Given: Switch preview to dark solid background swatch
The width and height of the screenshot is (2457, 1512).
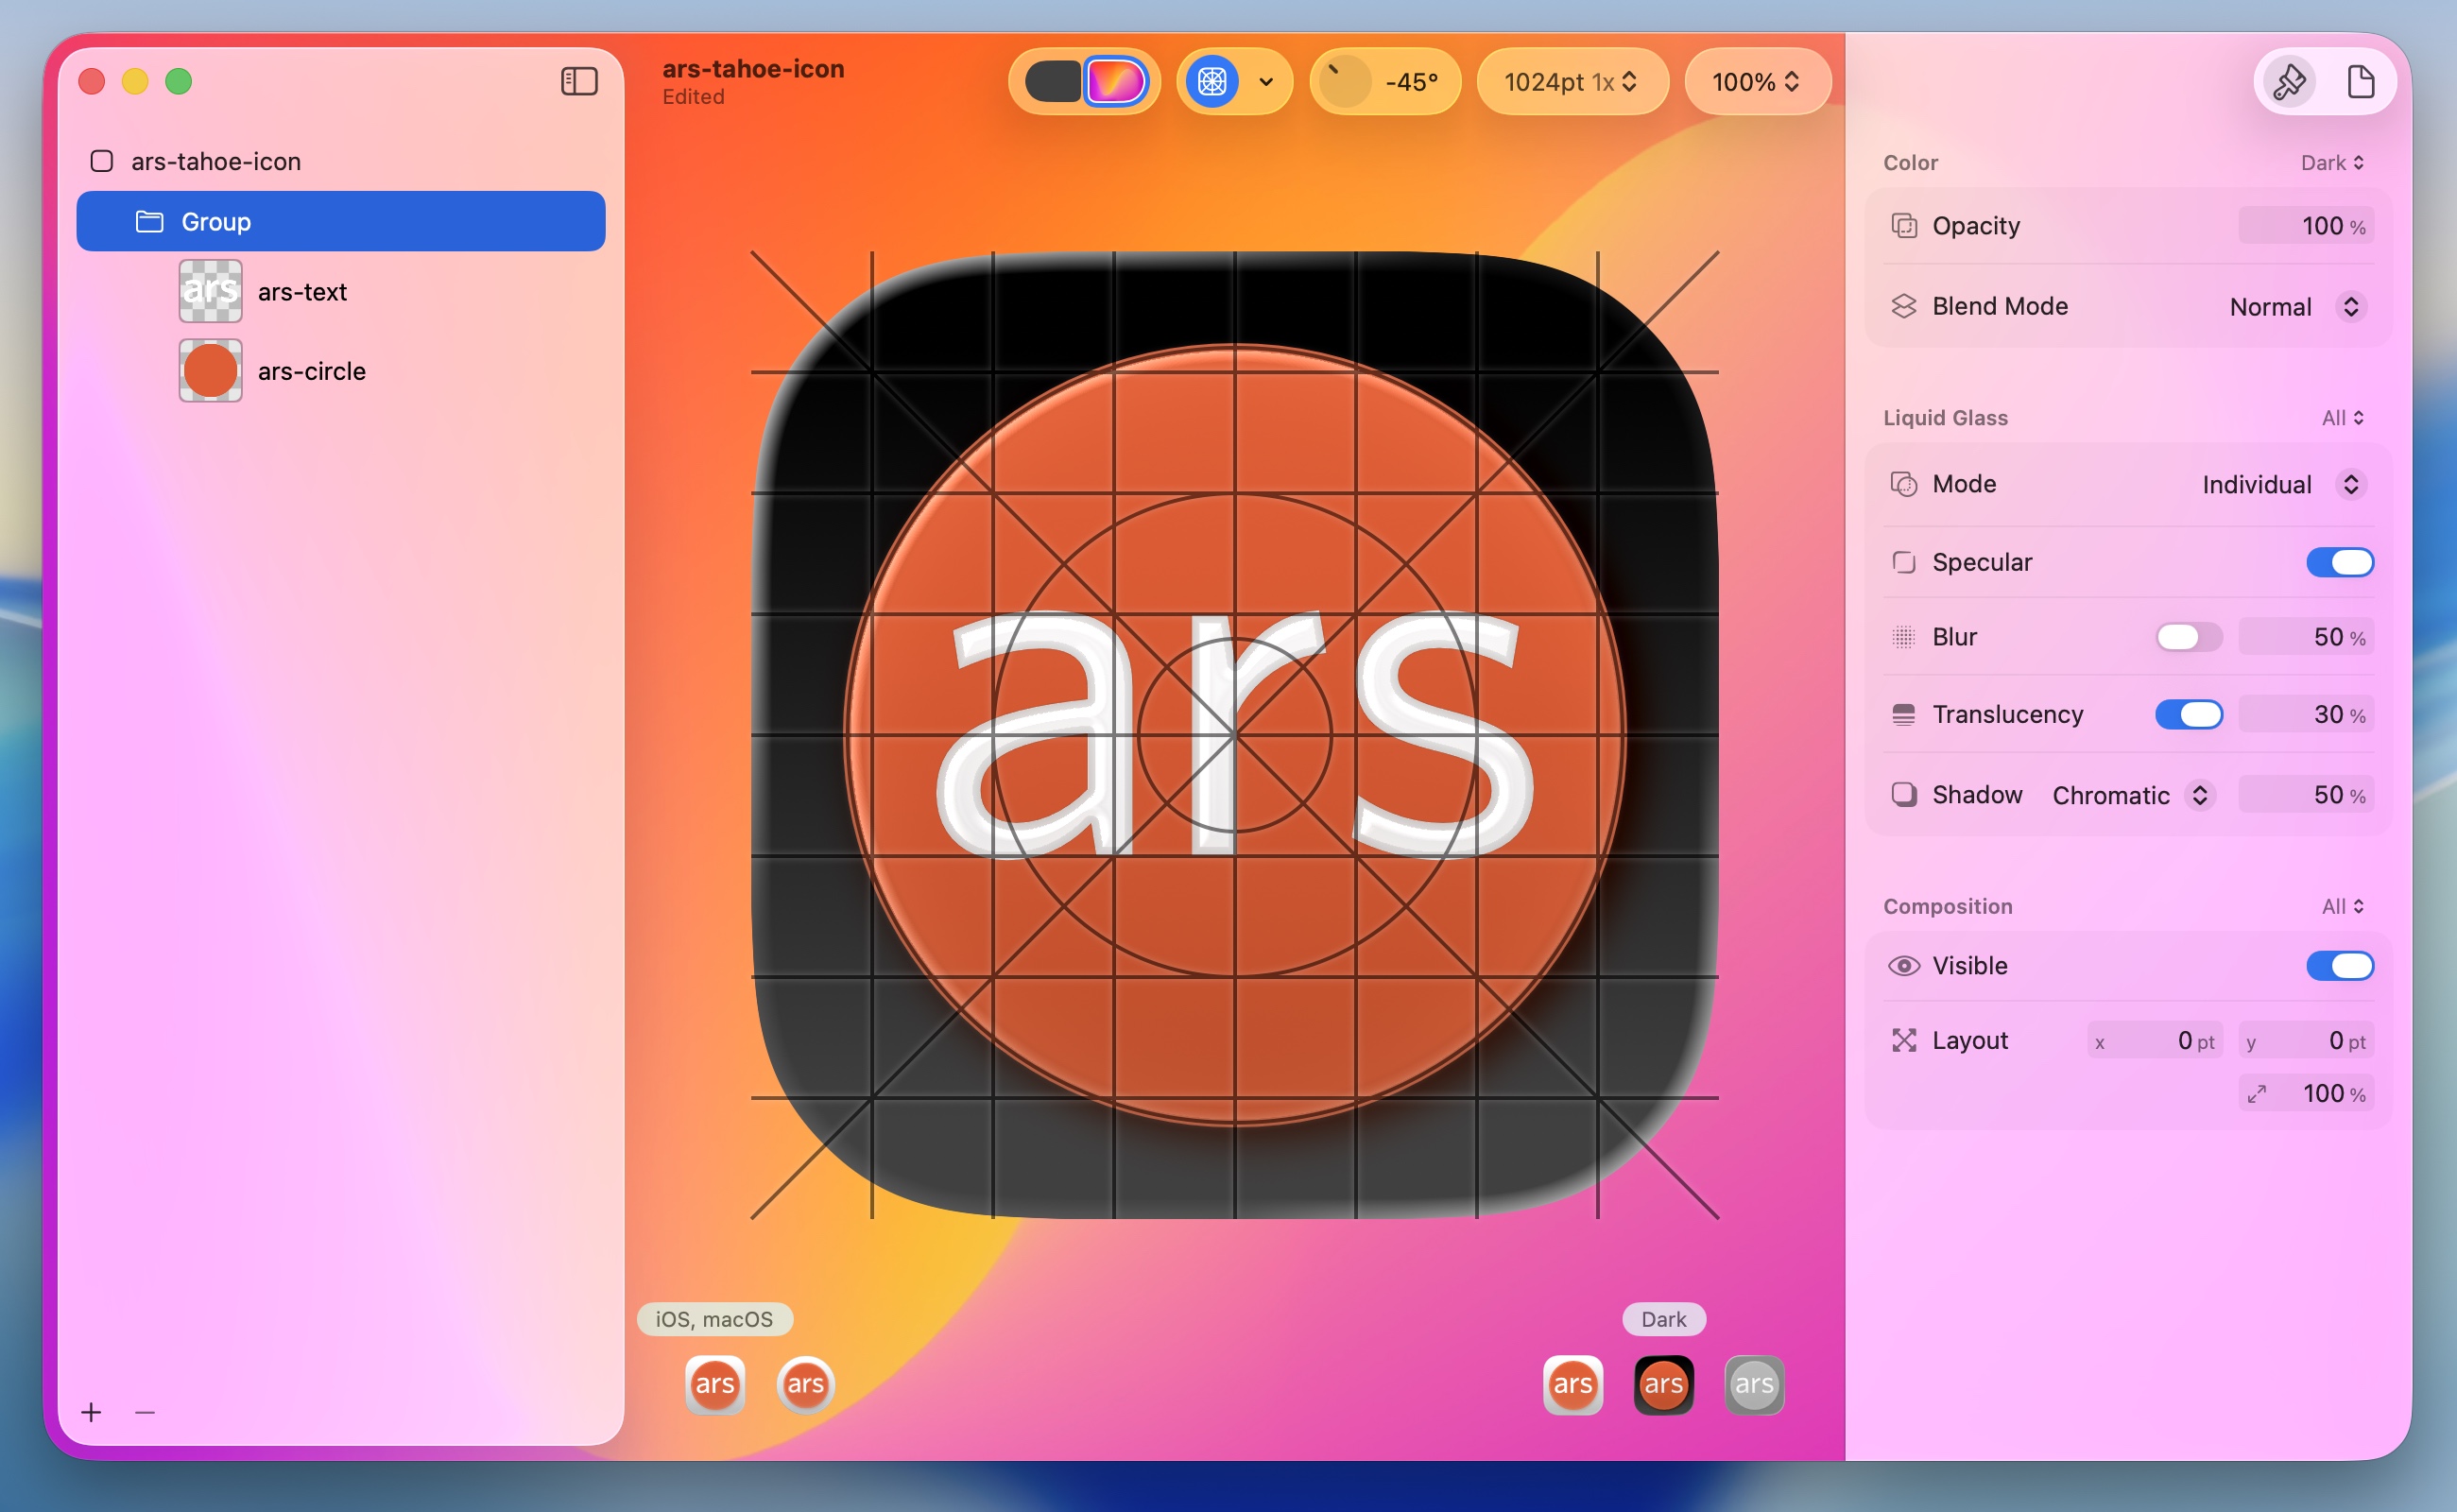Looking at the screenshot, I should click(1053, 81).
